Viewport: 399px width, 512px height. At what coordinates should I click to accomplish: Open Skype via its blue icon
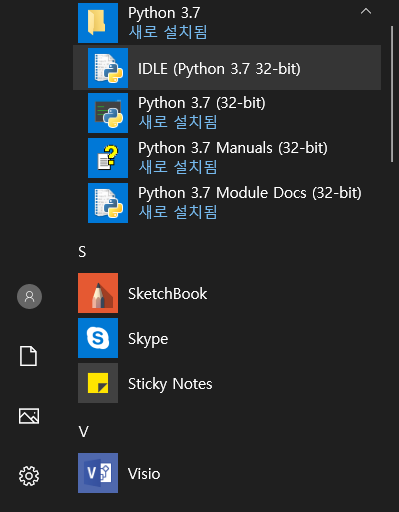[x=98, y=338]
